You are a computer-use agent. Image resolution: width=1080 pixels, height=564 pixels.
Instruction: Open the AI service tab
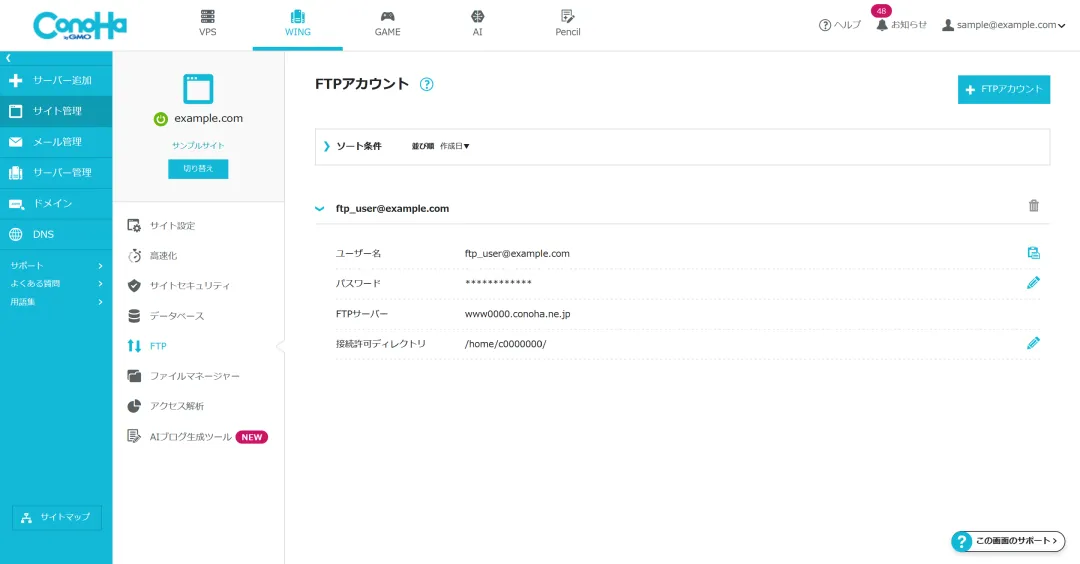477,23
